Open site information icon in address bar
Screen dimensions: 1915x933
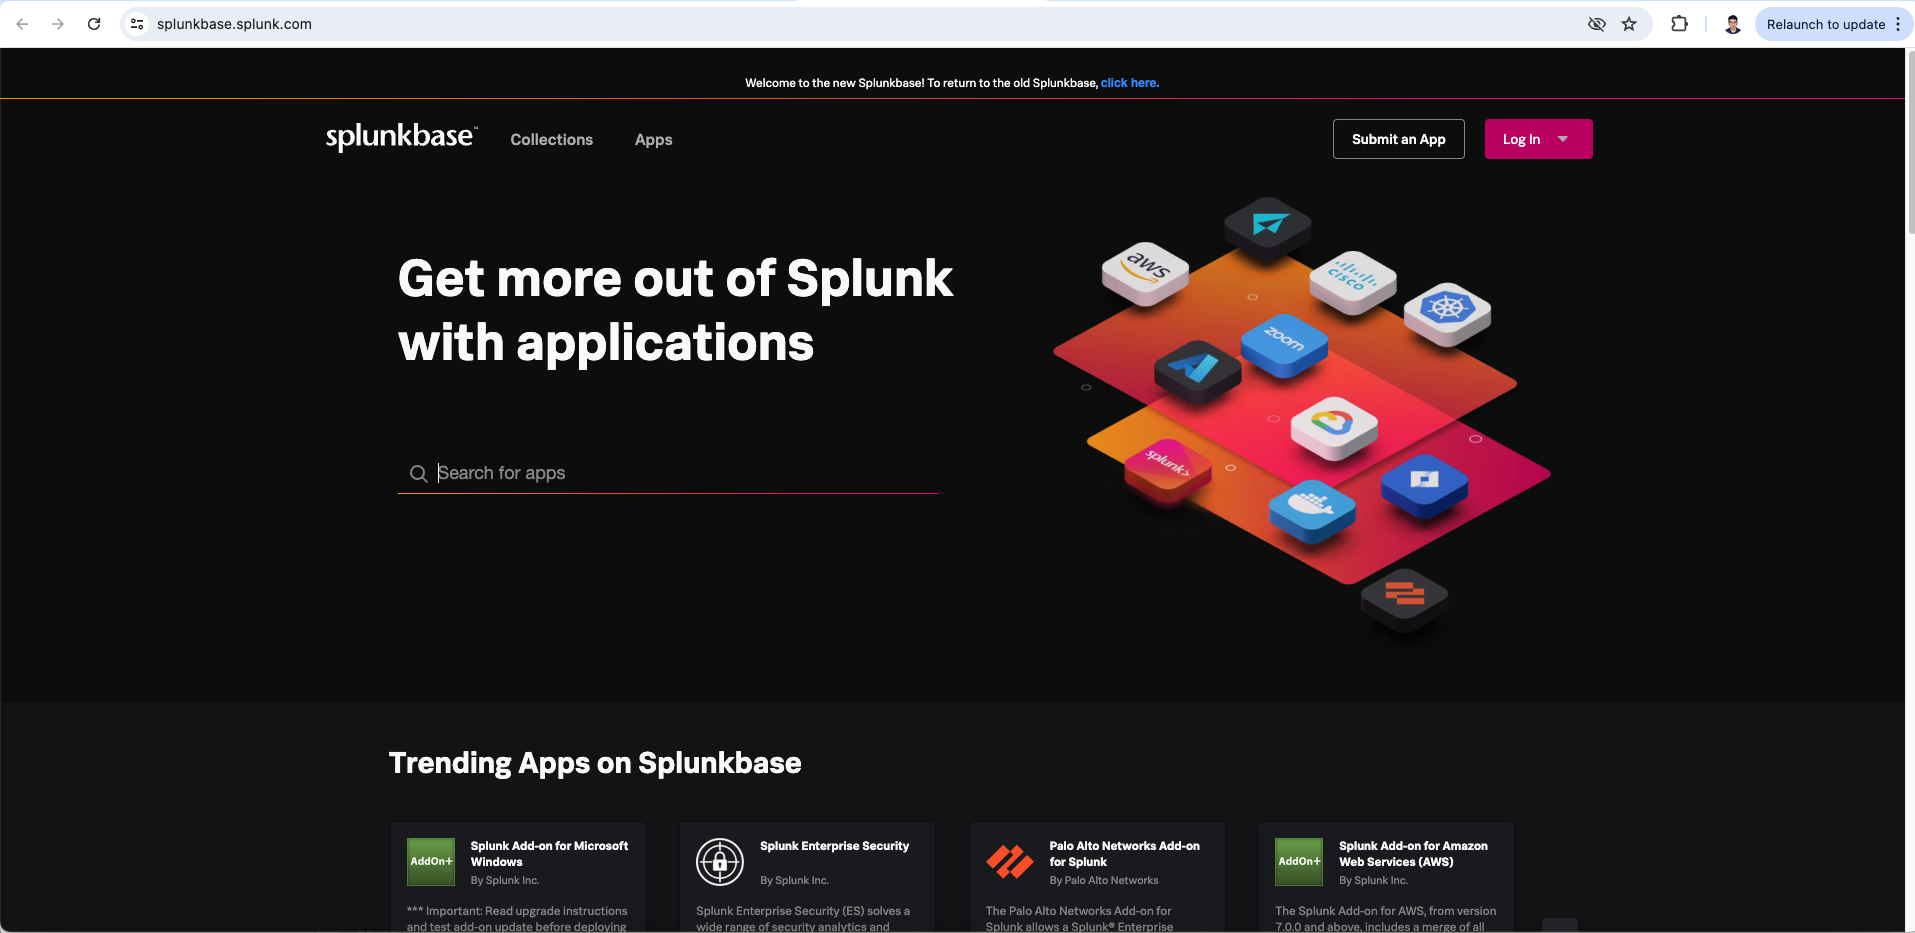137,24
